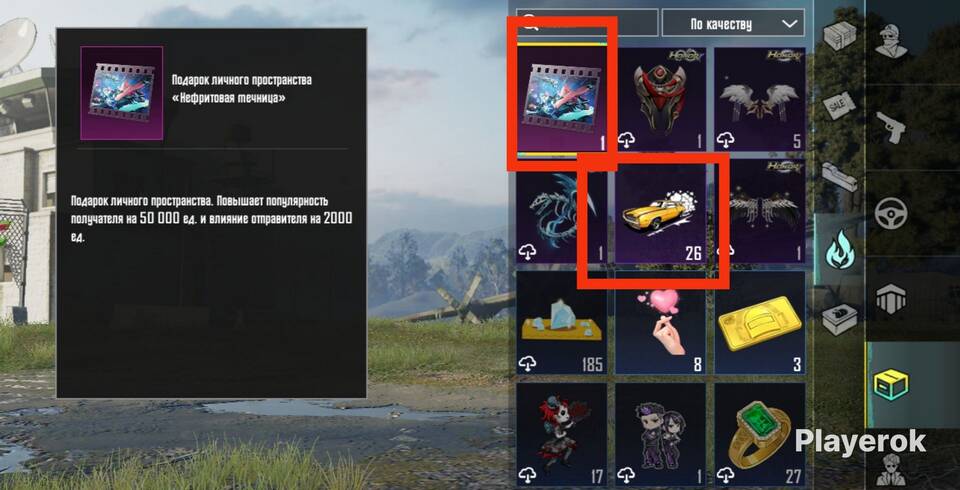This screenshot has height=490, width=960.
Task: Open the crate category icon in sidebar
Action: (839, 37)
